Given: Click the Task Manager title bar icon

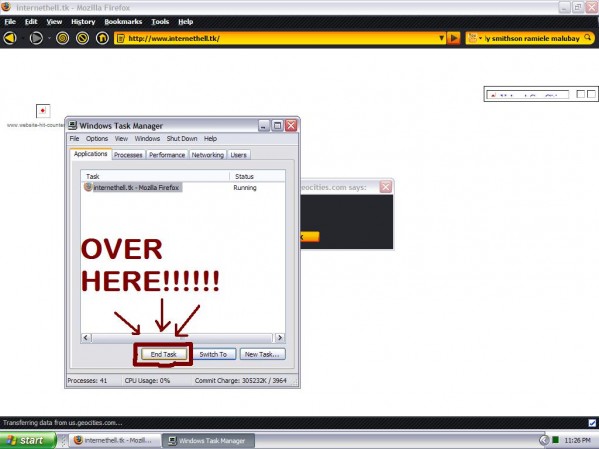Looking at the screenshot, I should pos(72,125).
